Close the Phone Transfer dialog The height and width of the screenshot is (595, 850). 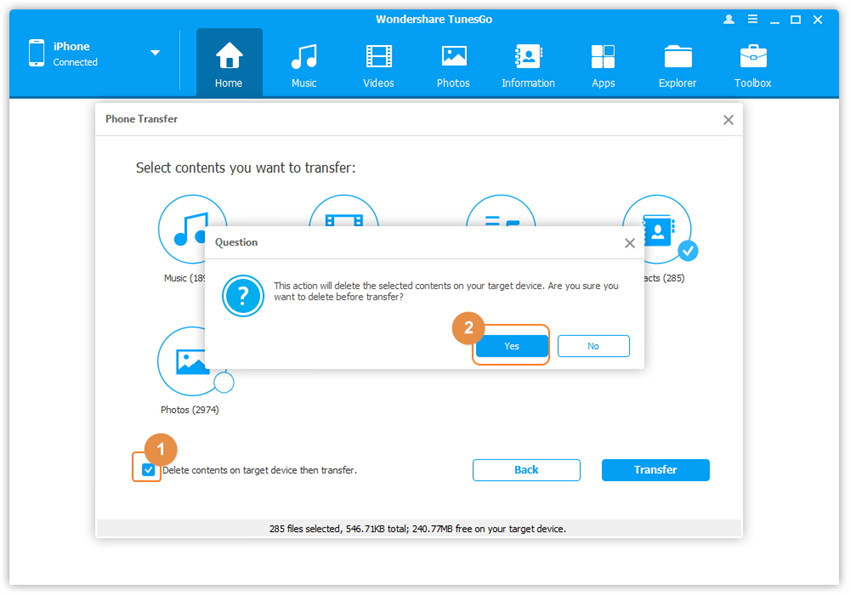click(x=728, y=120)
